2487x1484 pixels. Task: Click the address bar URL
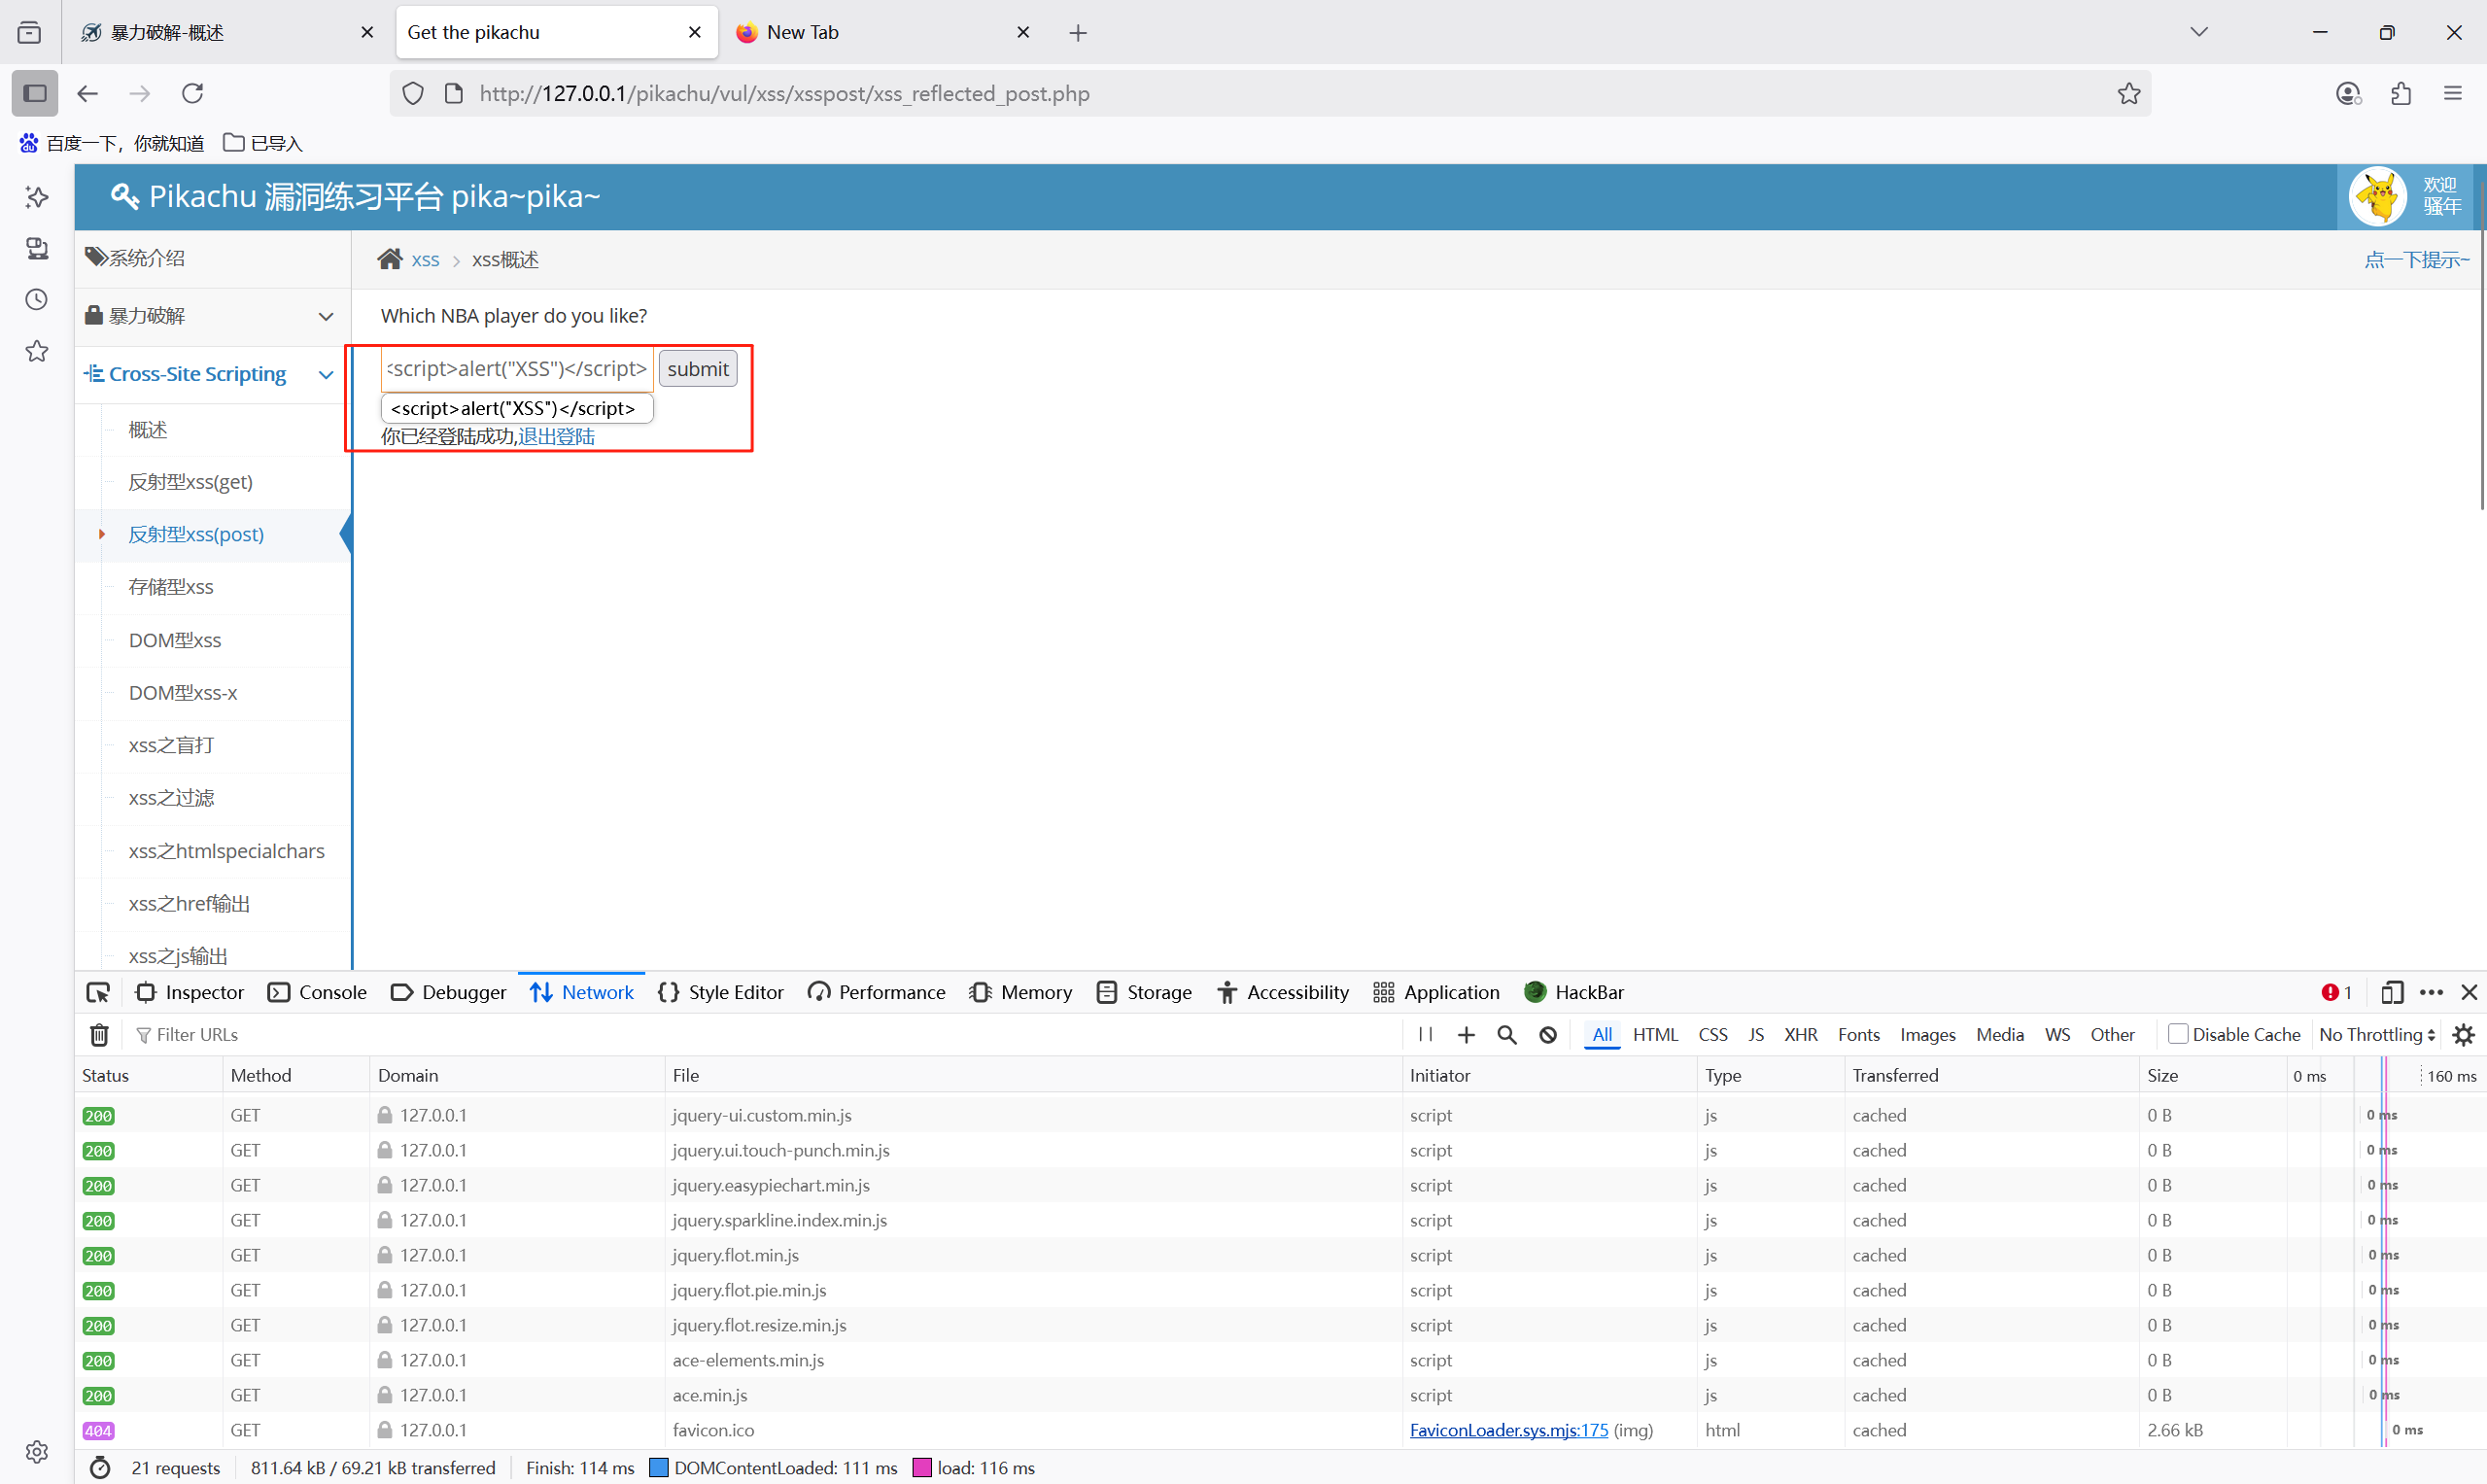[x=785, y=93]
